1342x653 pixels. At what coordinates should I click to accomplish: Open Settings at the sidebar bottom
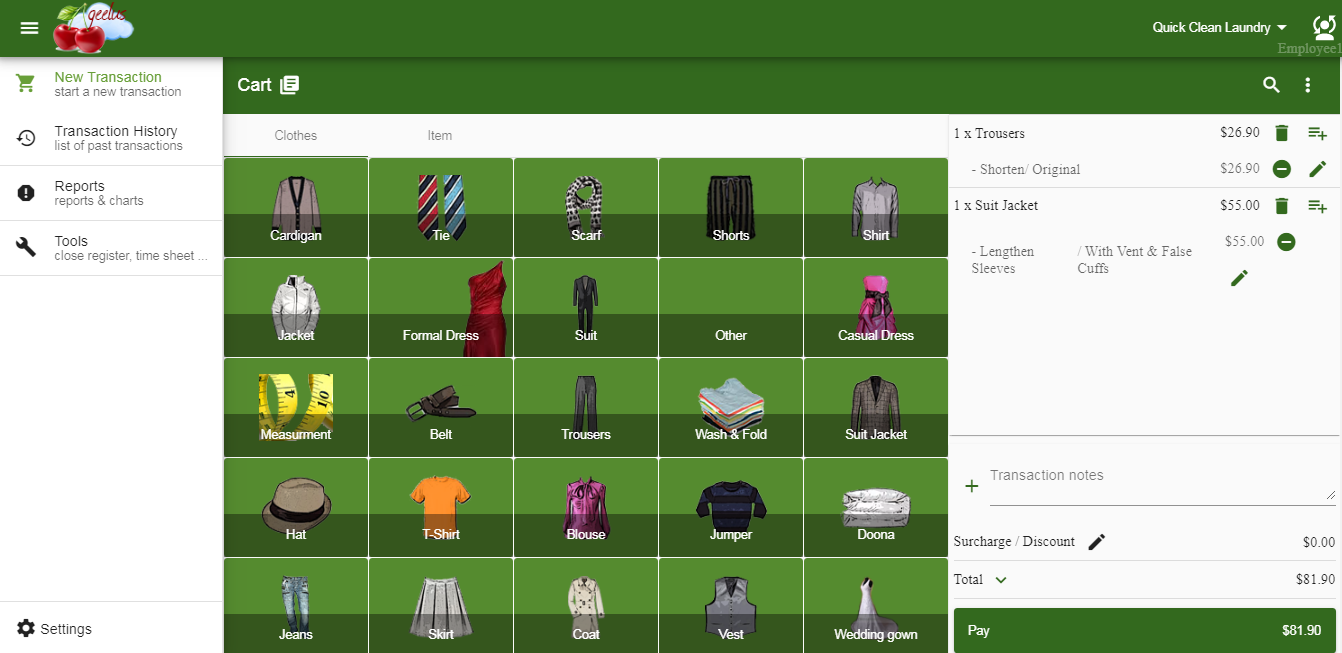[x=55, y=629]
